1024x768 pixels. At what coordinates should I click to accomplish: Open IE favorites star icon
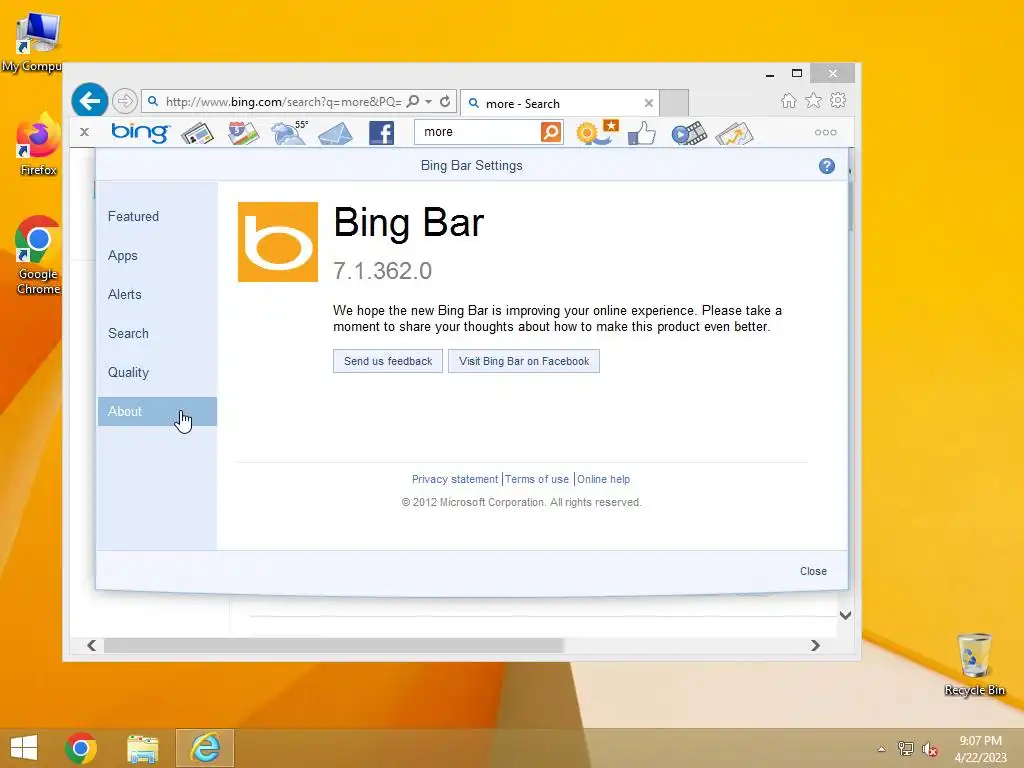pyautogui.click(x=813, y=101)
